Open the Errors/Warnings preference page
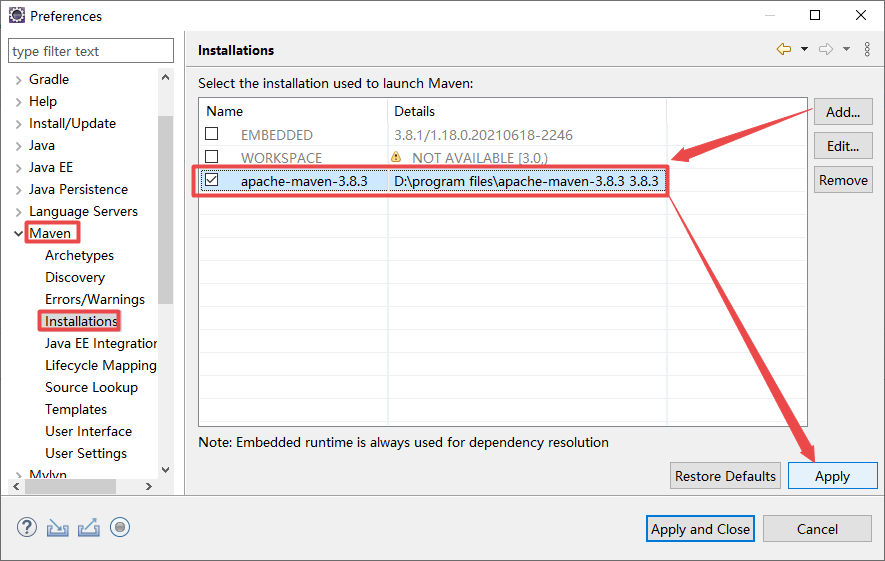This screenshot has width=885, height=561. click(95, 299)
